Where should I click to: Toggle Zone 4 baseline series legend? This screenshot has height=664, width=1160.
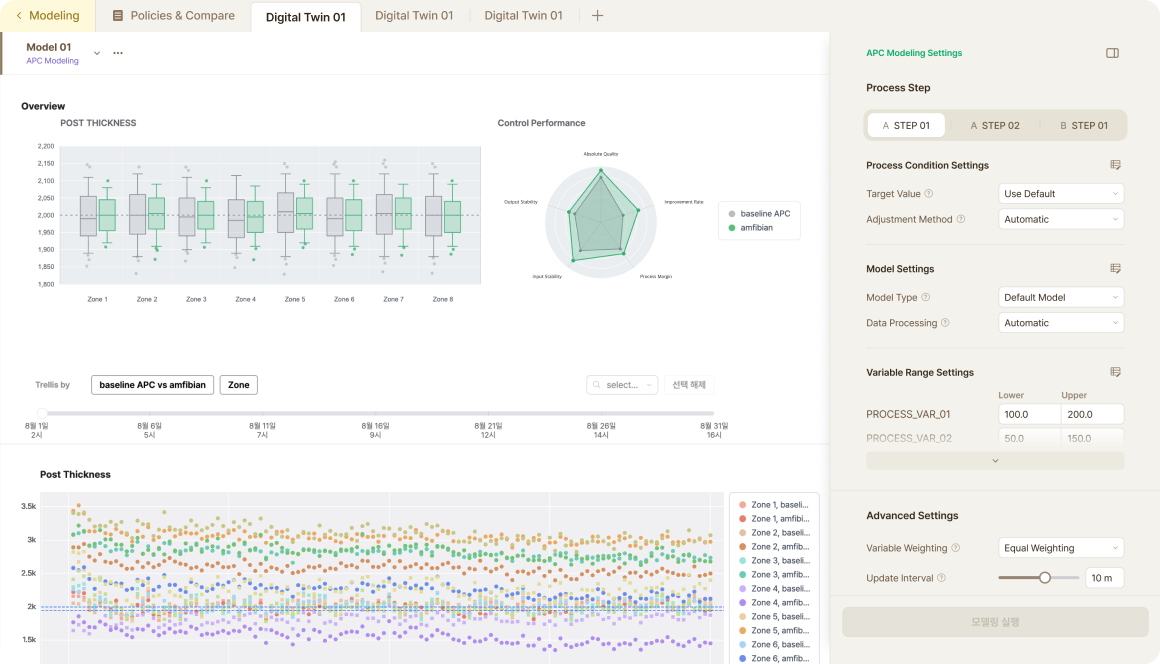774,589
